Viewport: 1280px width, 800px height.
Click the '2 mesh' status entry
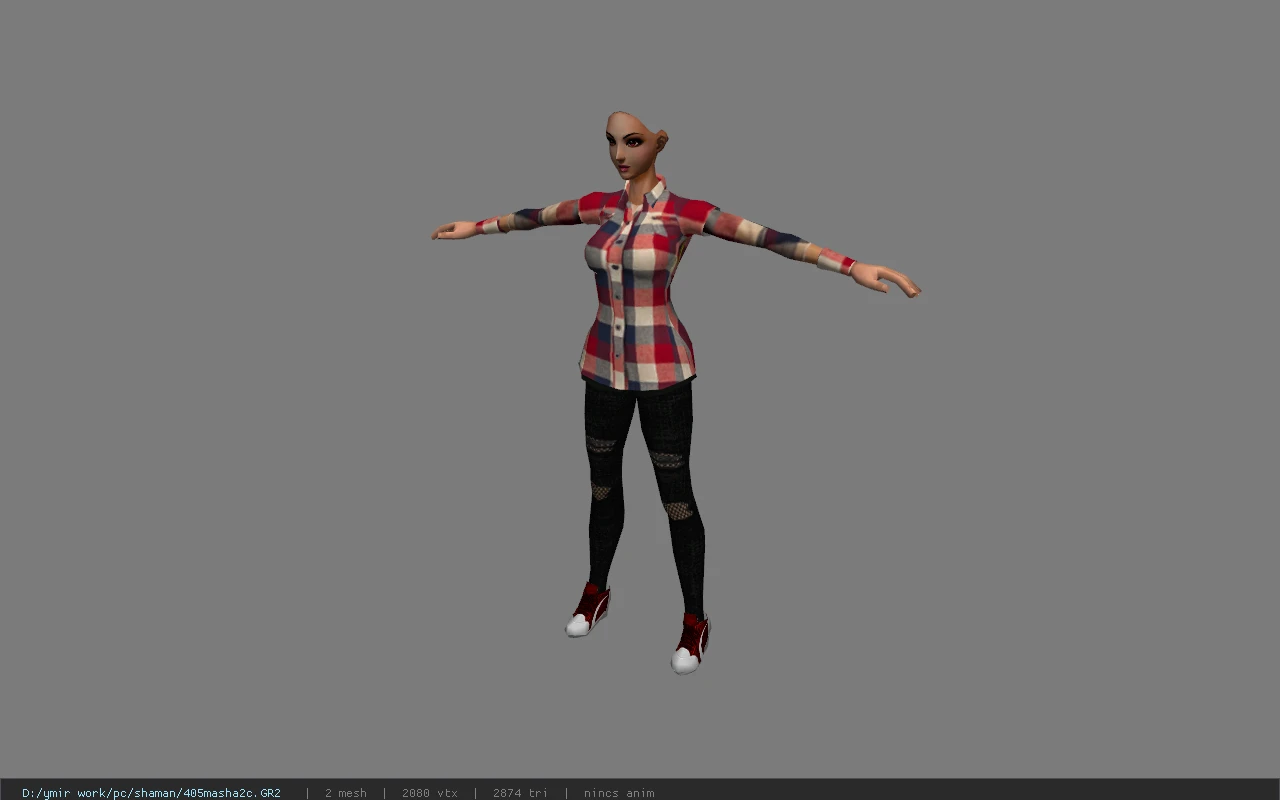(x=345, y=793)
